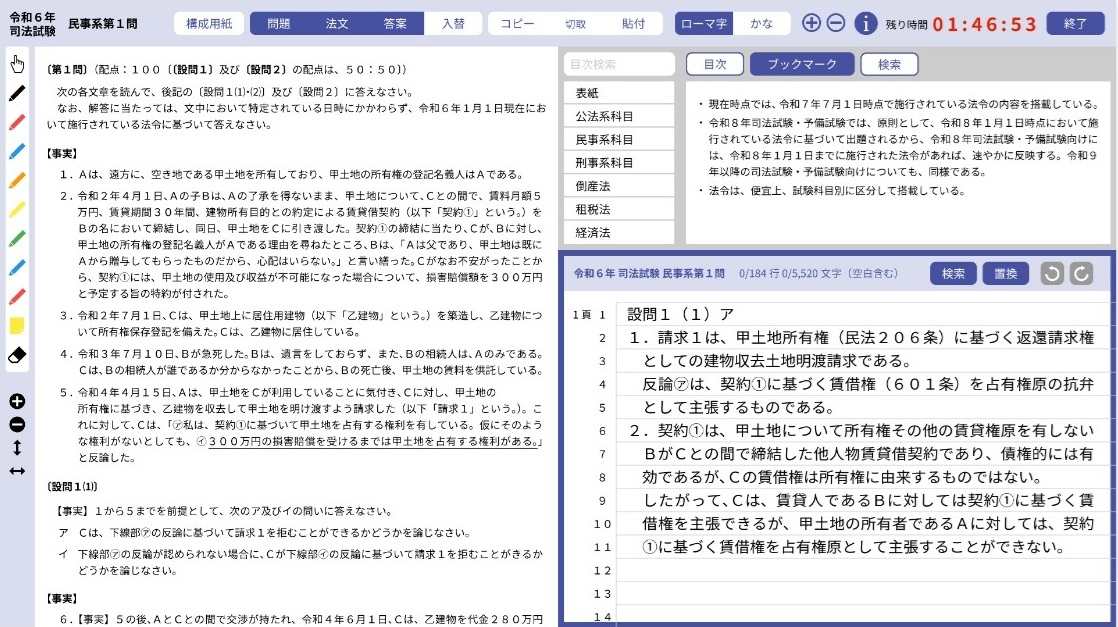The width and height of the screenshot is (1118, 627).
Task: Open the information (i) icon
Action: [866, 24]
